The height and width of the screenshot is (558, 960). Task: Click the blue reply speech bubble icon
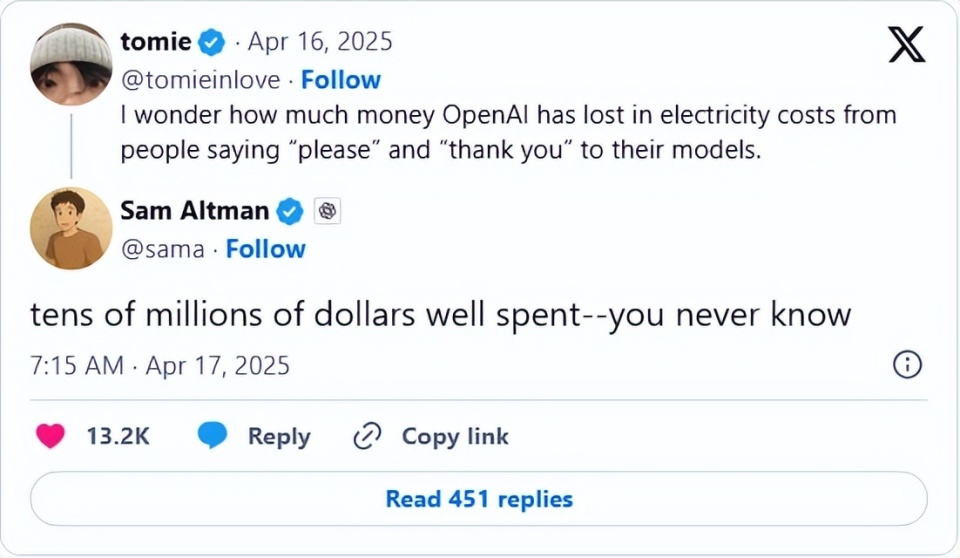click(212, 436)
